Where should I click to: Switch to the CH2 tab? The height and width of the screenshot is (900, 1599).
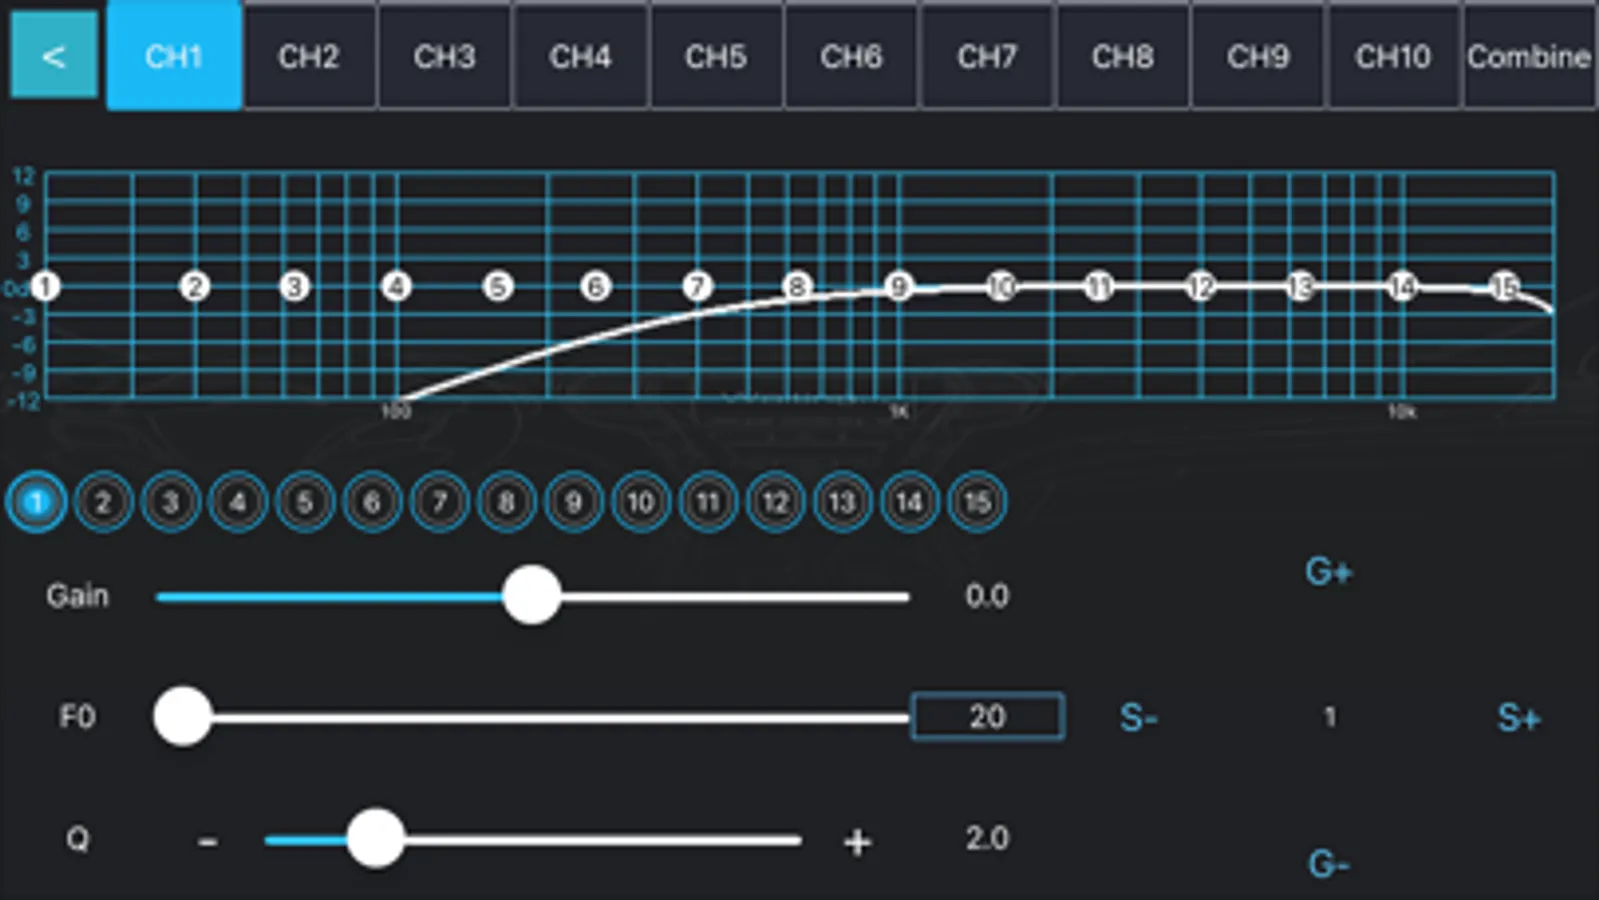point(309,56)
